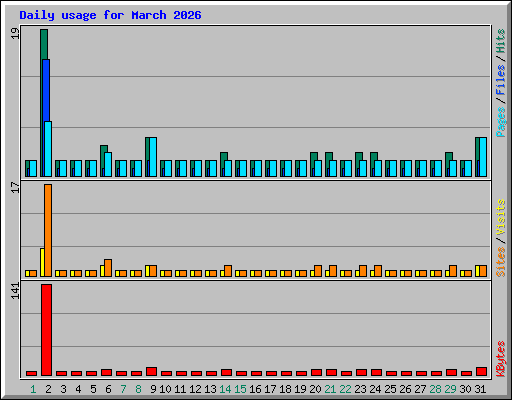
Task: Click the green day label '22'
Action: (x=345, y=389)
